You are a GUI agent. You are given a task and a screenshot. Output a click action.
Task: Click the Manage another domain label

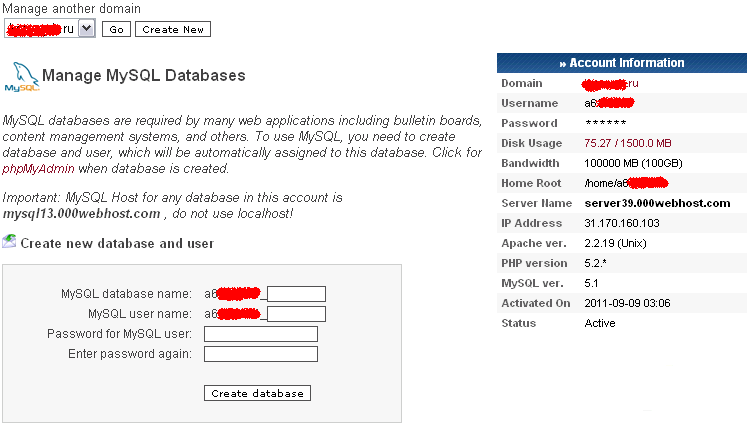point(71,9)
